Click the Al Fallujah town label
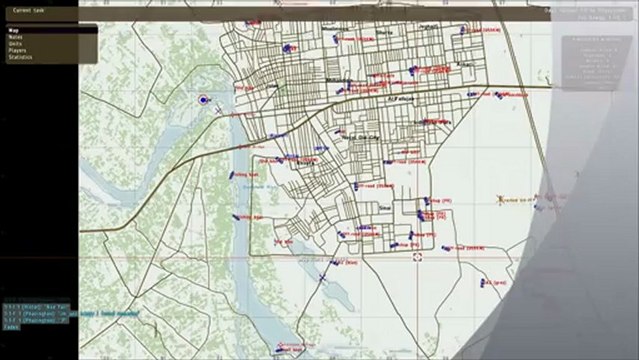639x360 pixels. [401, 99]
